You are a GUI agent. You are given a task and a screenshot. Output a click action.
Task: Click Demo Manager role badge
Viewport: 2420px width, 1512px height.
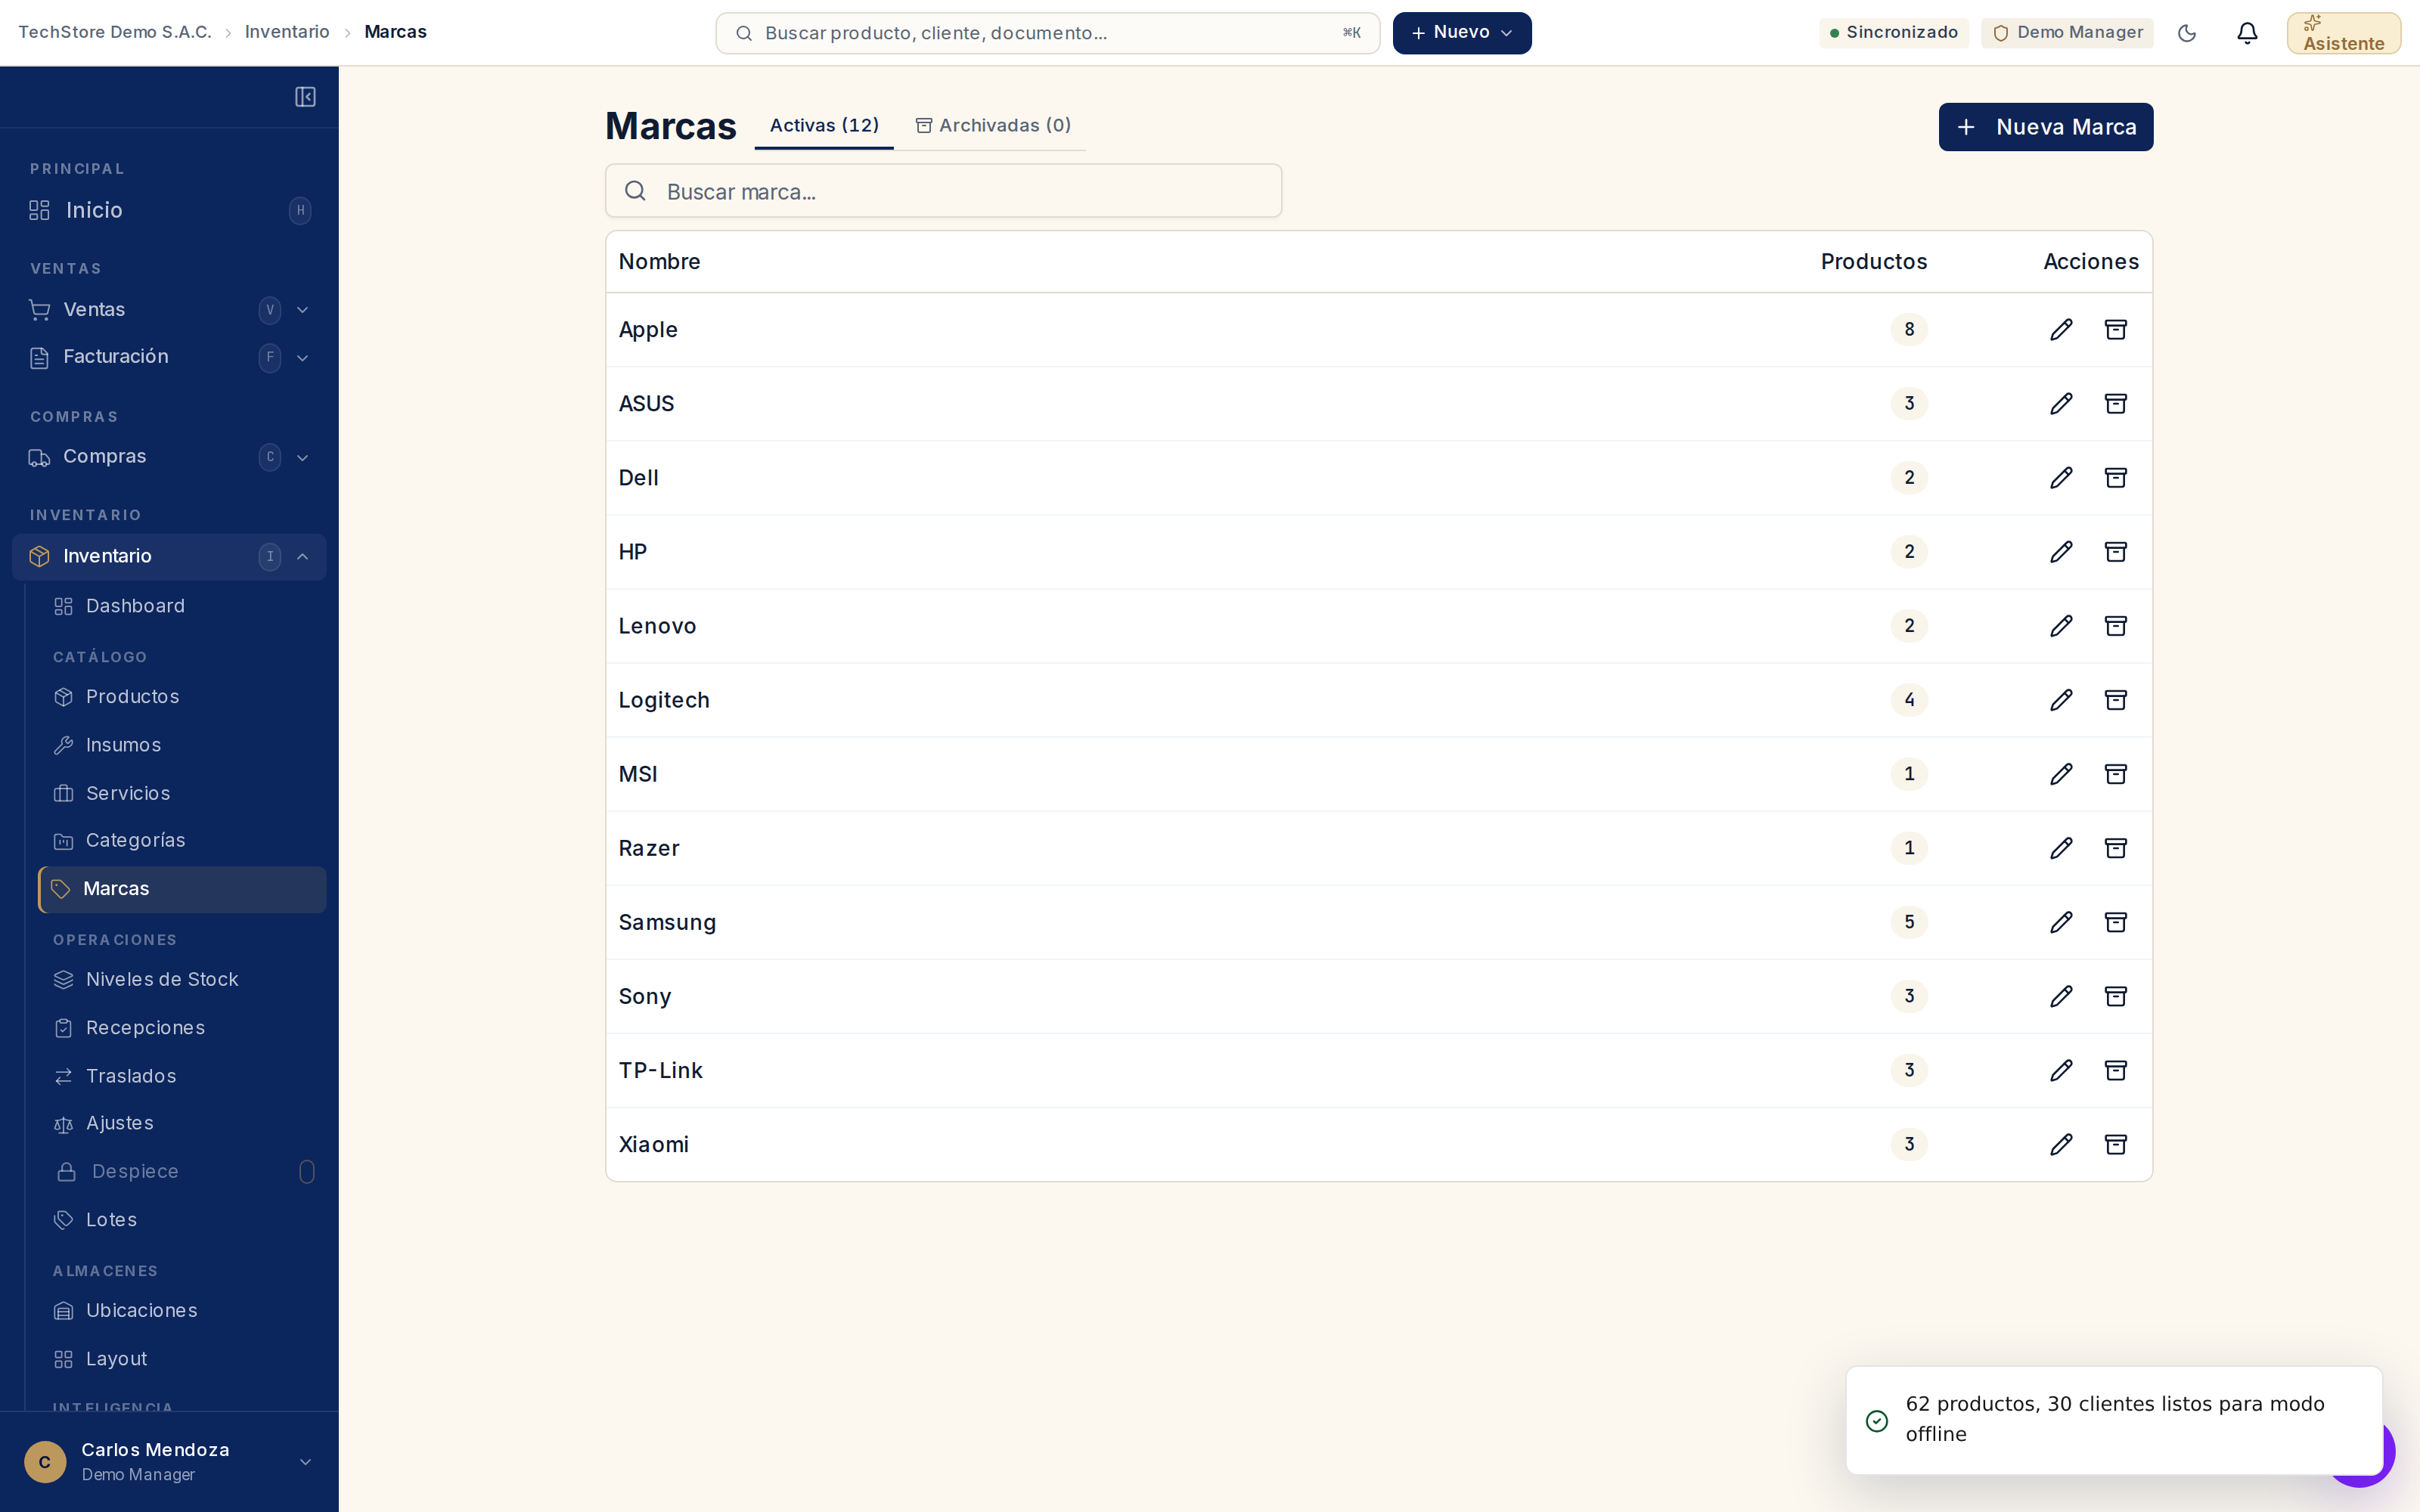coord(2067,33)
